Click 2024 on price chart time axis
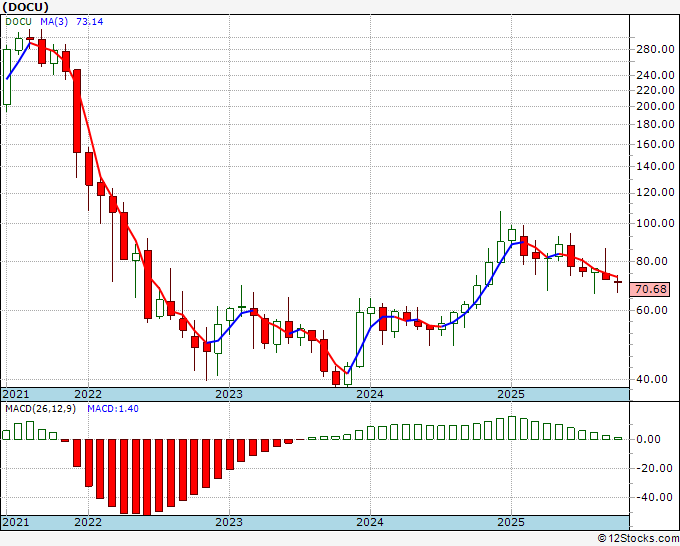 pos(370,394)
